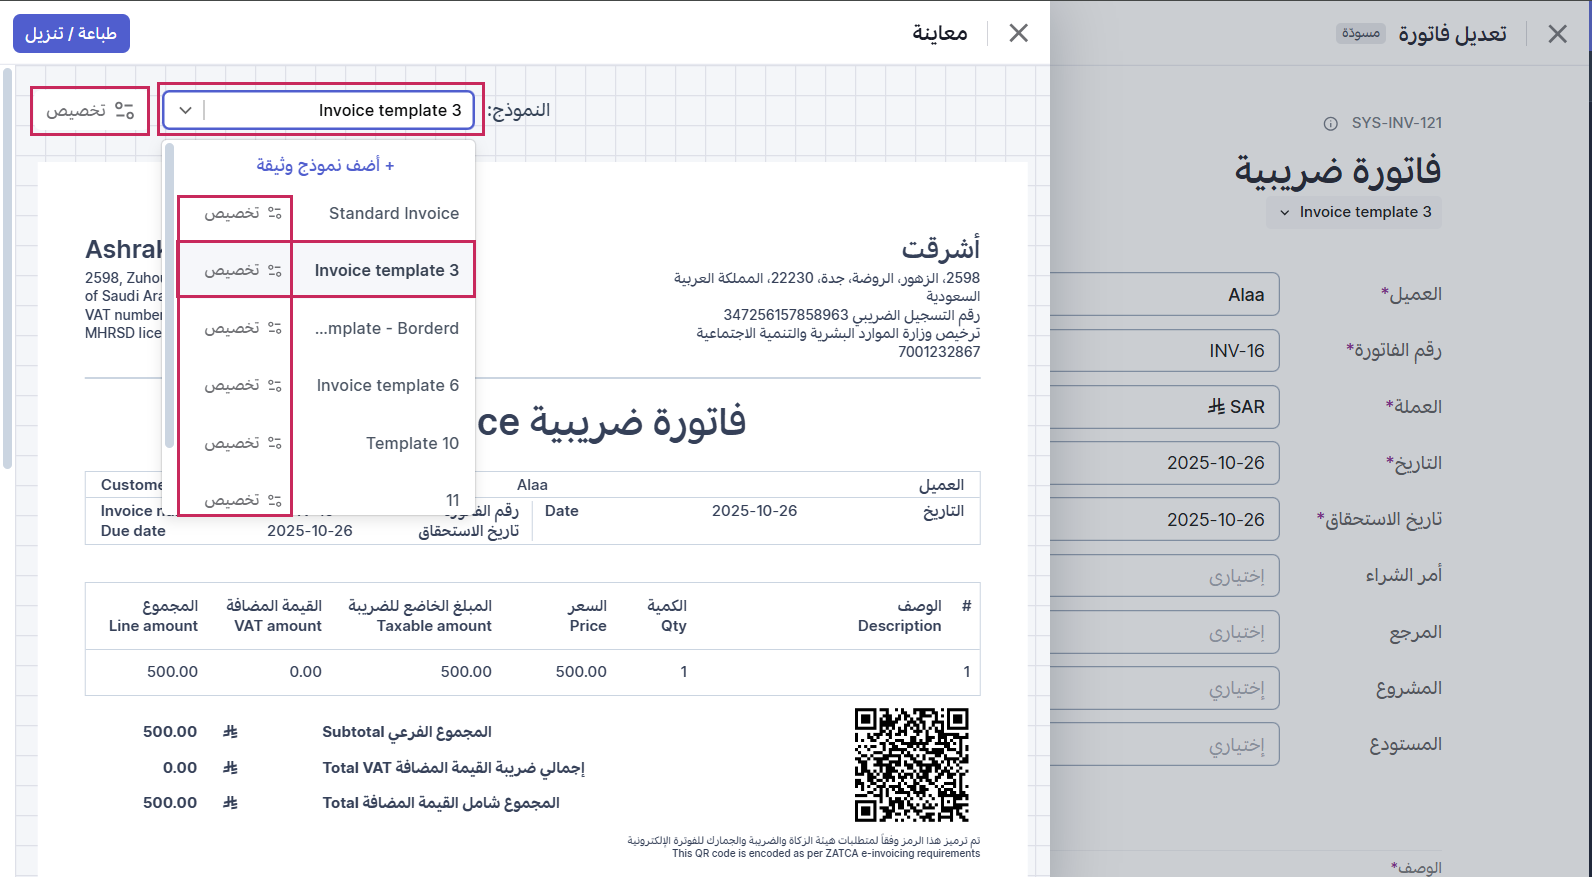
Task: Select Standard Invoice from template list
Action: coord(393,213)
